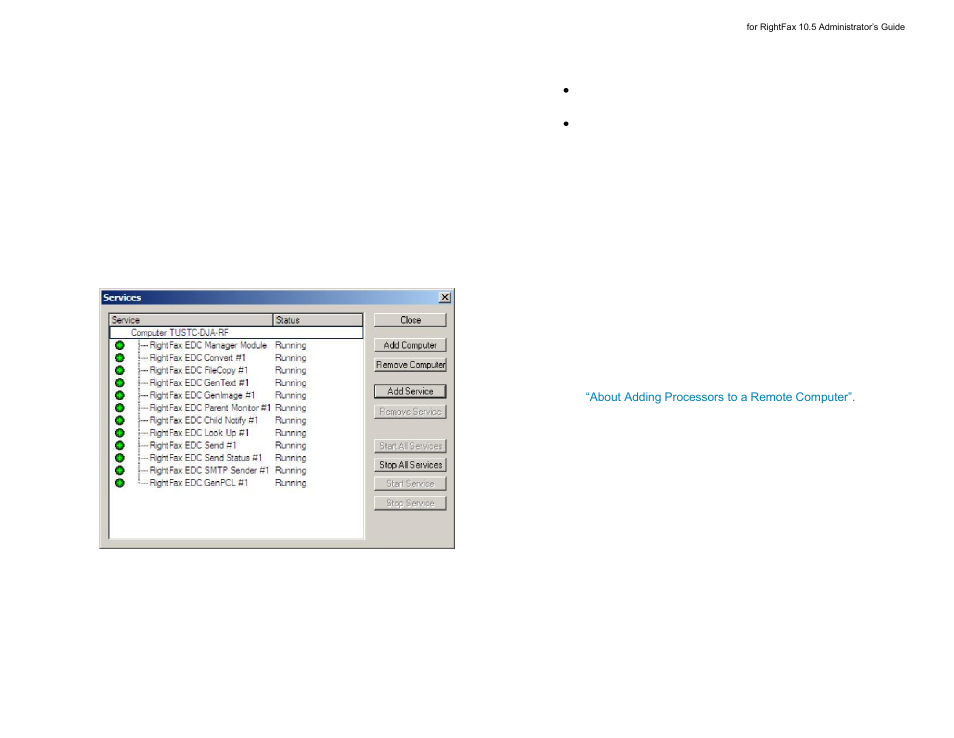Image resolution: width=954 pixels, height=738 pixels.
Task: Click Running status of EDC Send #1
Action: [x=290, y=445]
